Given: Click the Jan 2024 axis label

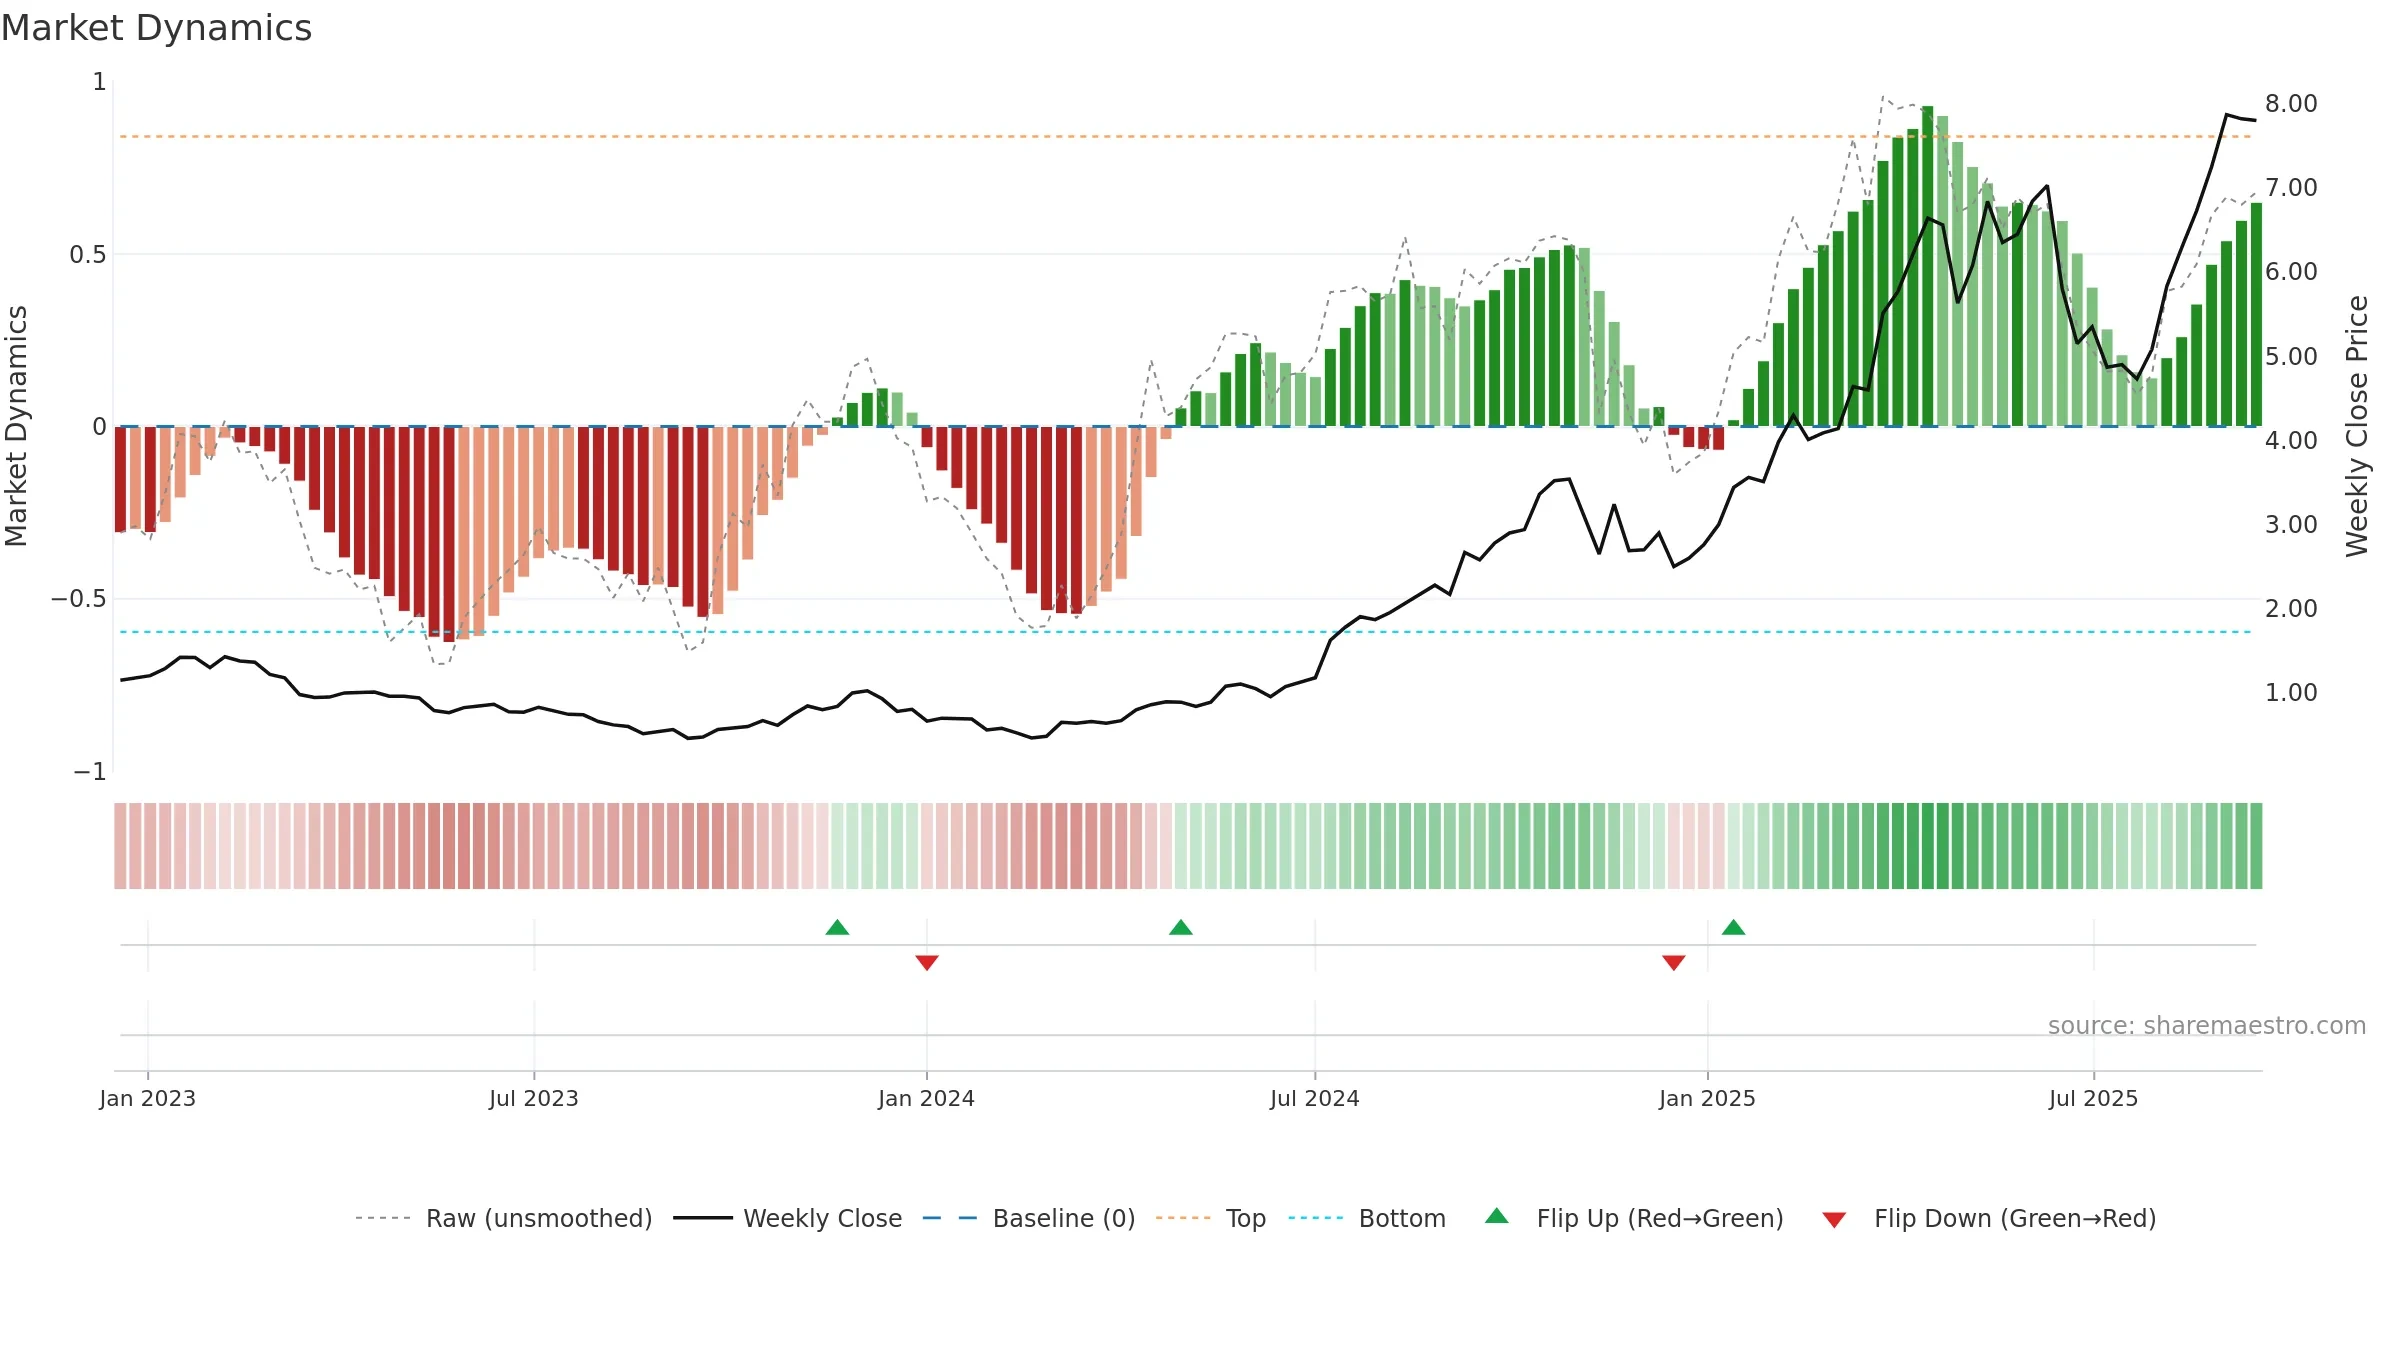Looking at the screenshot, I should 927,1098.
